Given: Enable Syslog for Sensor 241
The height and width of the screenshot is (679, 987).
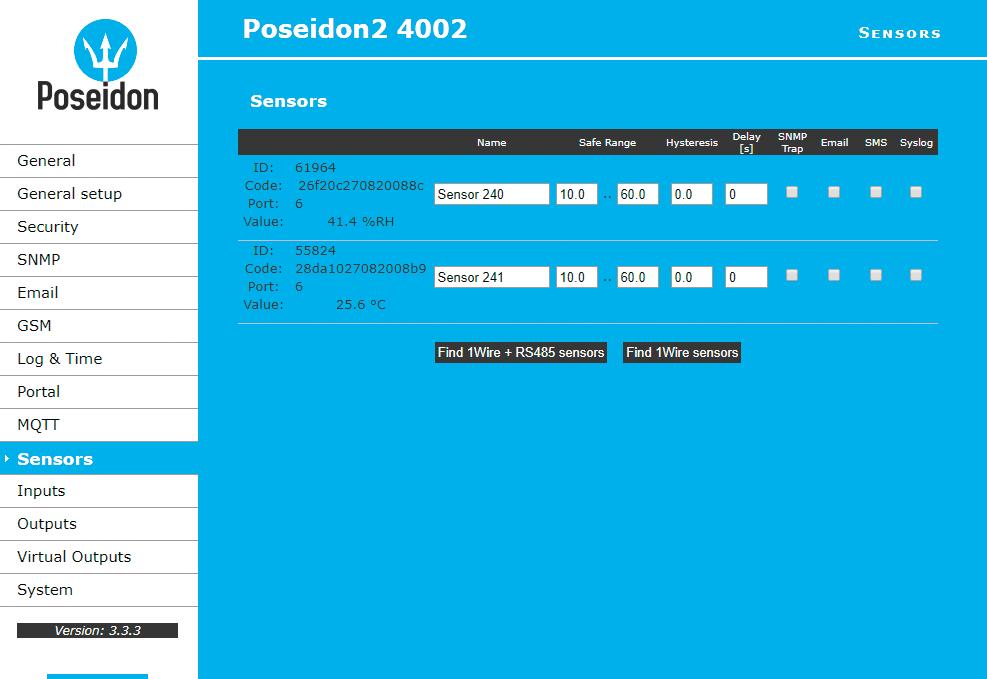Looking at the screenshot, I should [x=916, y=275].
